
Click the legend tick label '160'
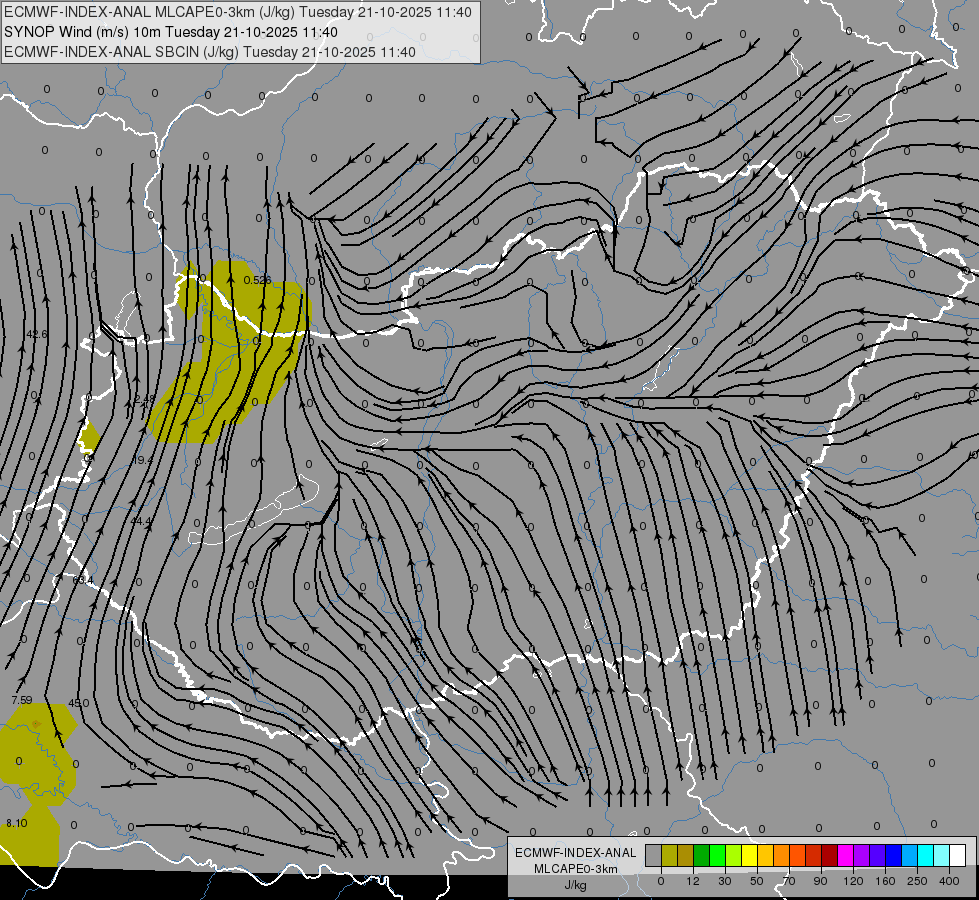coord(885,881)
